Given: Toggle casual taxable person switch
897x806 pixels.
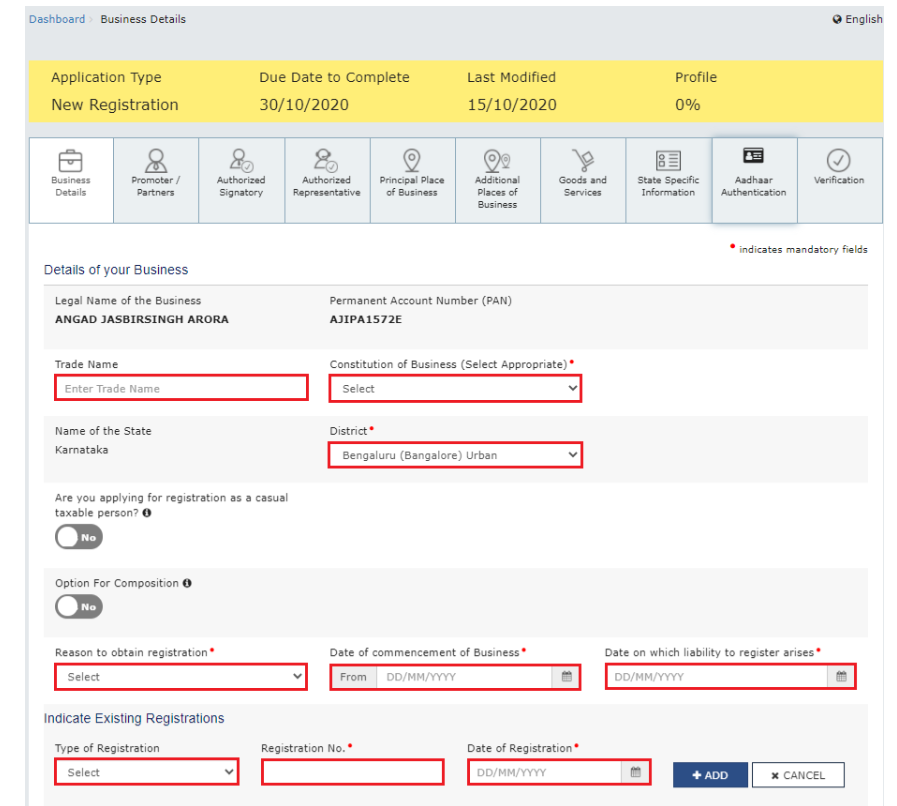Looking at the screenshot, I should (x=79, y=537).
